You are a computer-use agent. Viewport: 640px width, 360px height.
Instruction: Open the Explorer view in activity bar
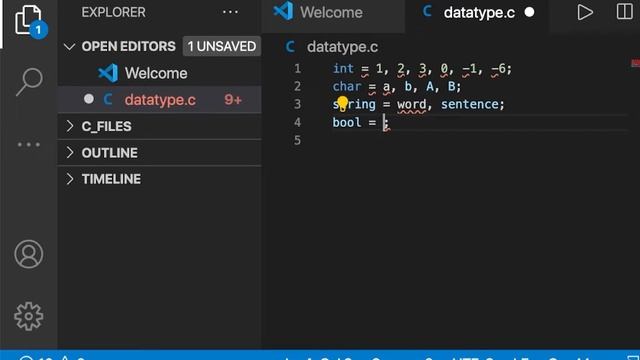tap(28, 20)
